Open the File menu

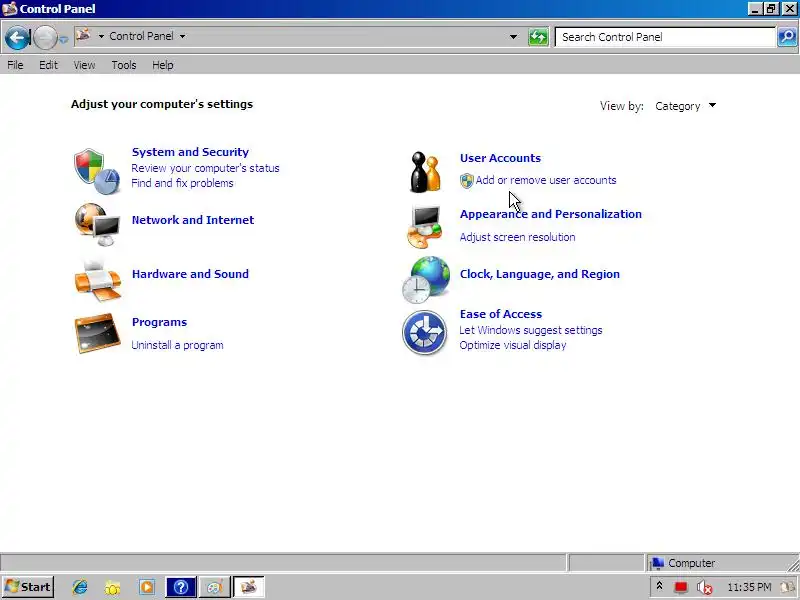15,65
